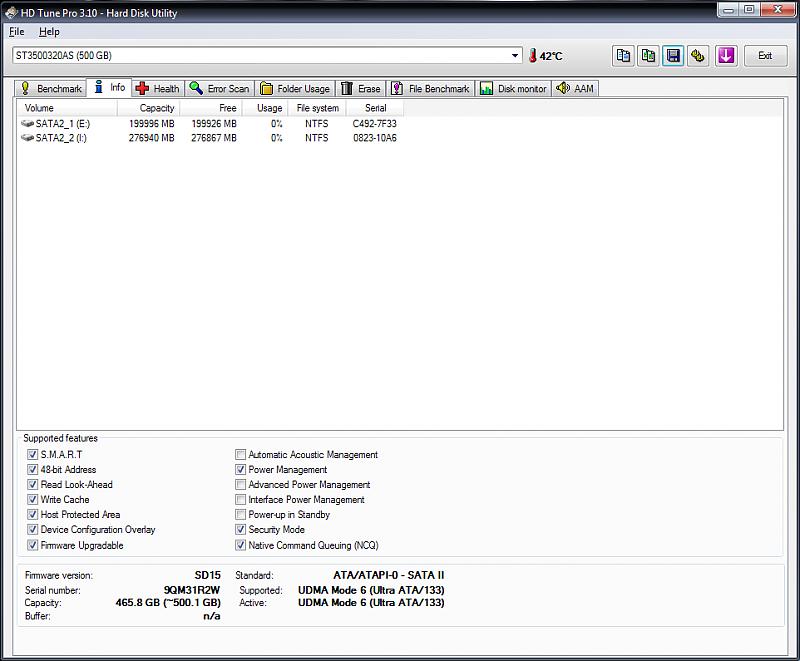Viewport: 800px width, 661px height.
Task: Maximize the HD Tune Pro window
Action: pyautogui.click(x=749, y=10)
